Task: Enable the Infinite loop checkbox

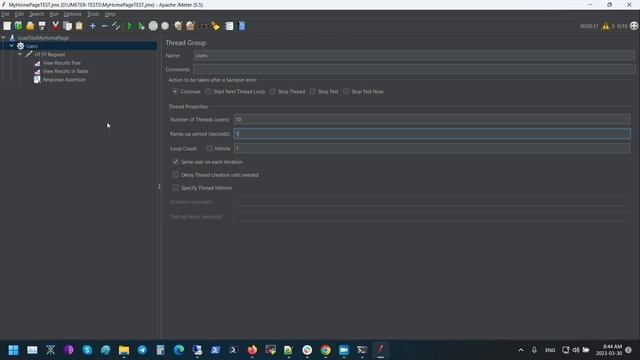Action: click(x=209, y=148)
